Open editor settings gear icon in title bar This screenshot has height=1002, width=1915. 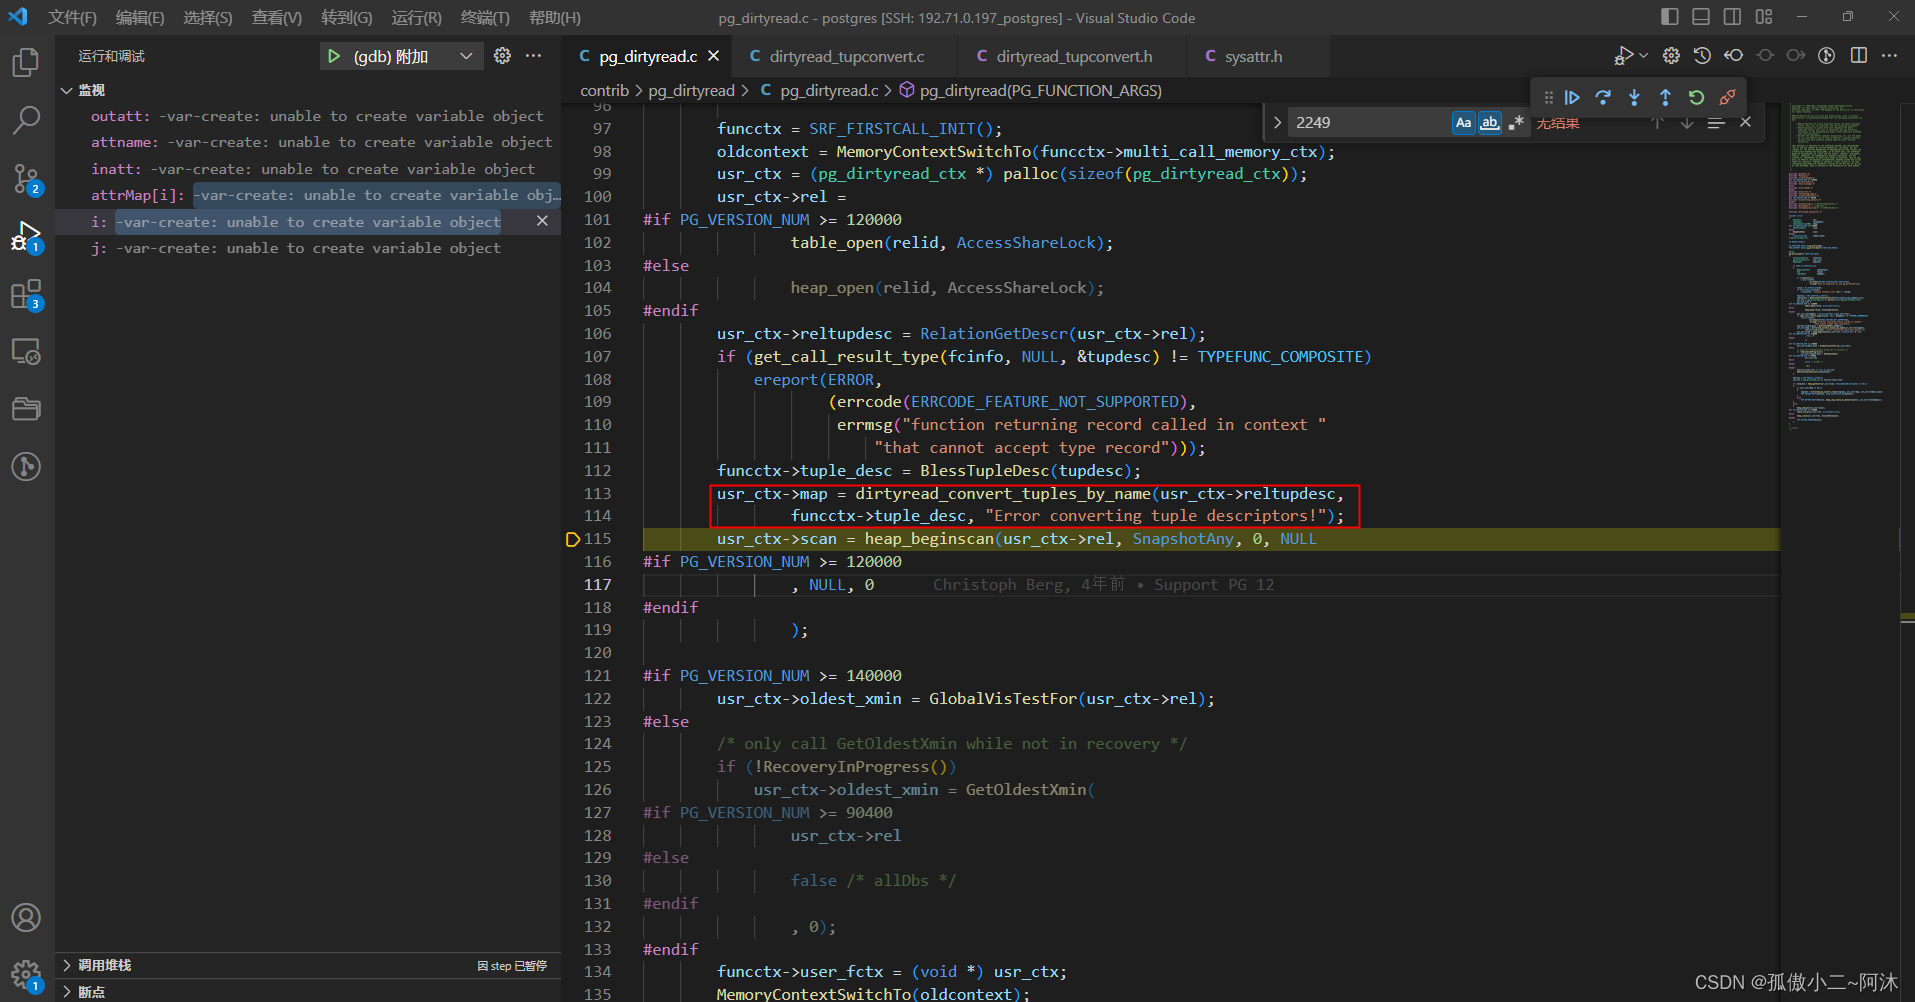pos(1671,56)
